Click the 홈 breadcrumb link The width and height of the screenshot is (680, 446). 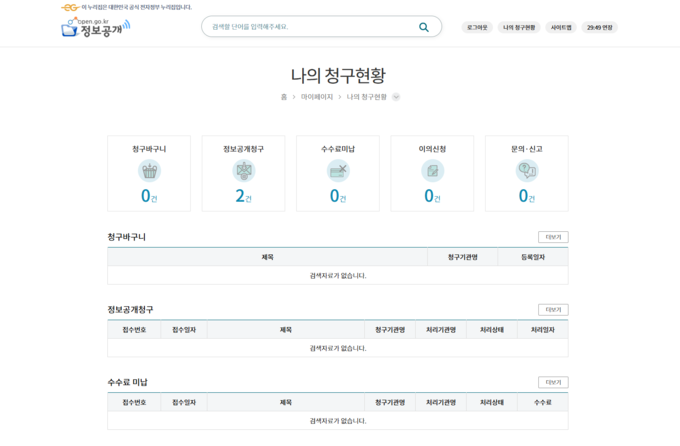pos(284,97)
